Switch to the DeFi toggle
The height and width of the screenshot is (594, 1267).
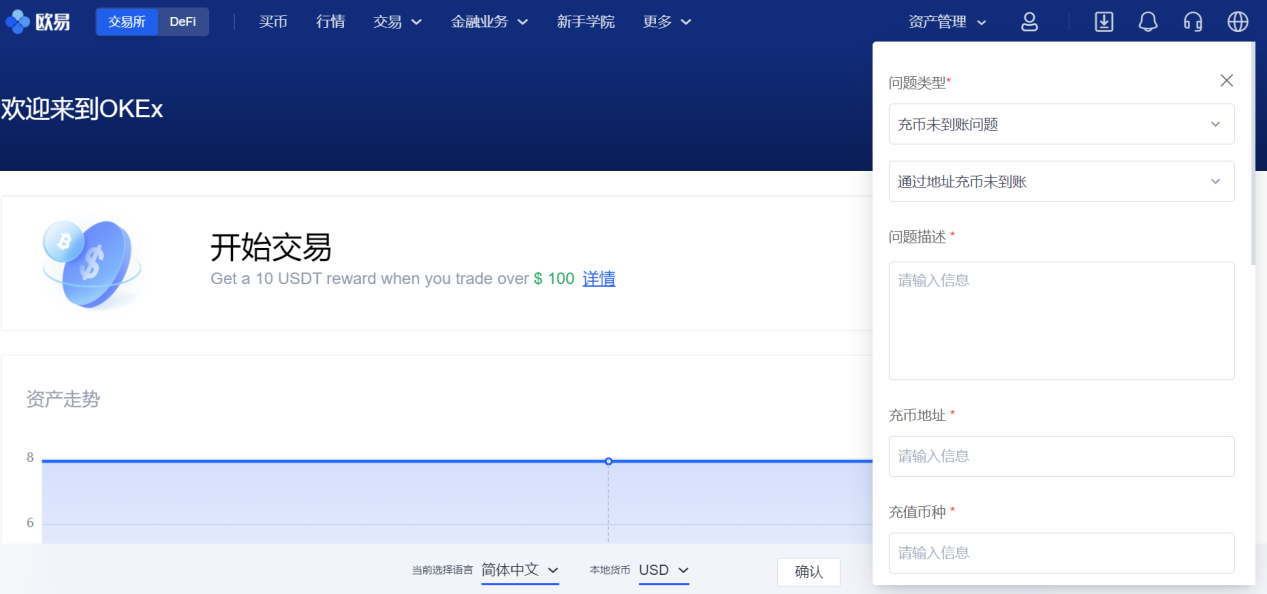pyautogui.click(x=183, y=22)
